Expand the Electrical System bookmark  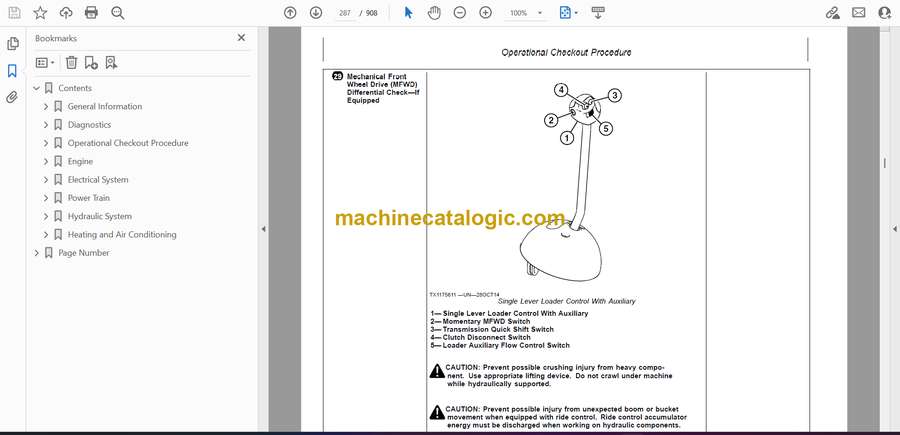(46, 180)
